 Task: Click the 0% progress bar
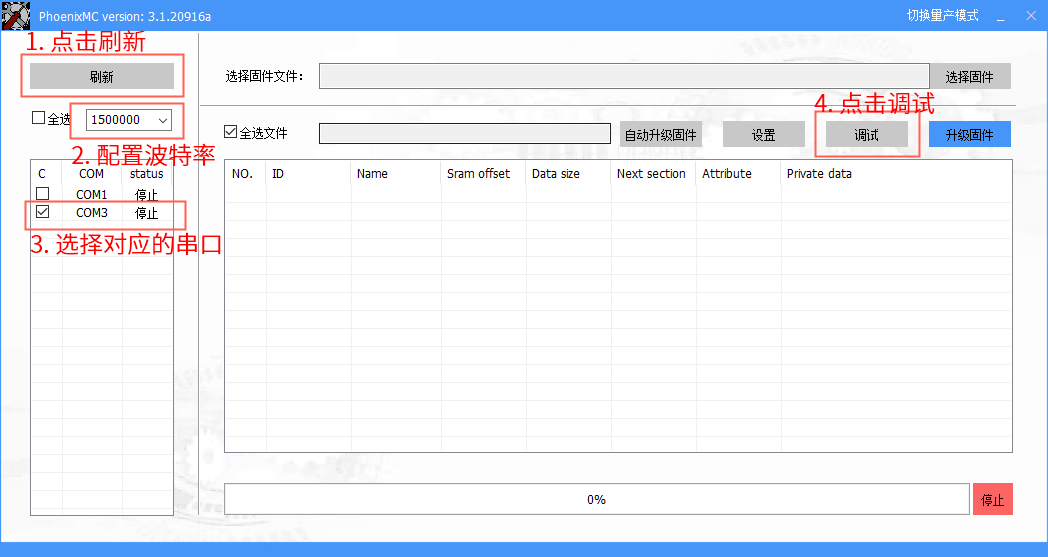point(596,499)
